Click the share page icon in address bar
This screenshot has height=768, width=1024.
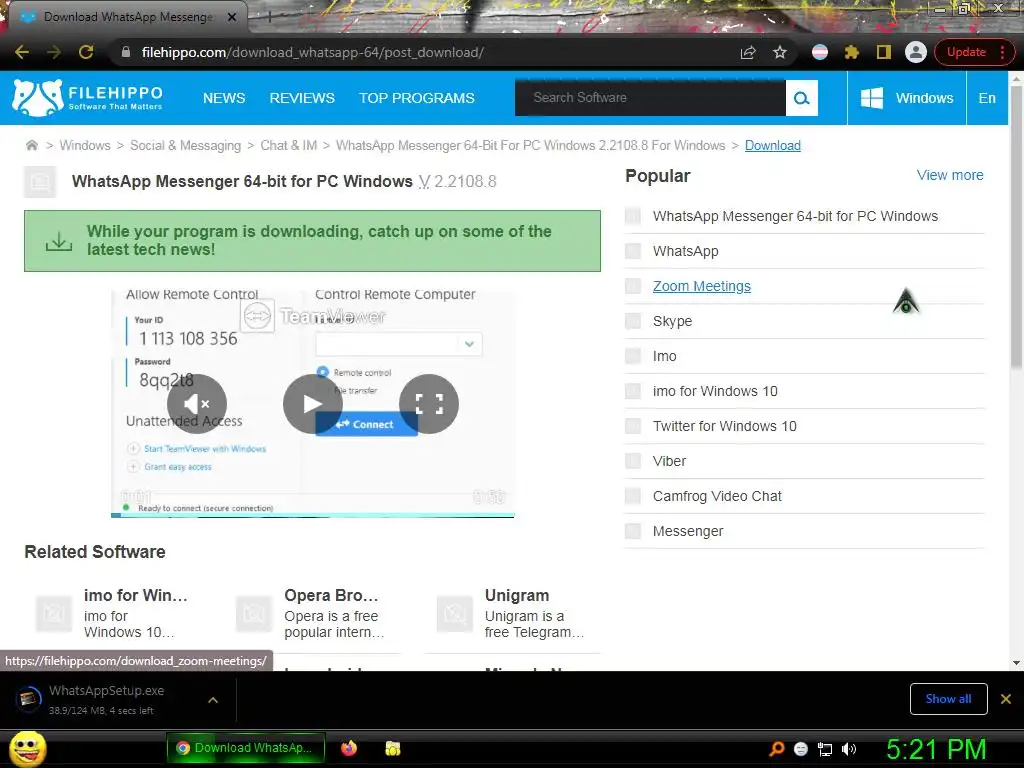tap(748, 52)
